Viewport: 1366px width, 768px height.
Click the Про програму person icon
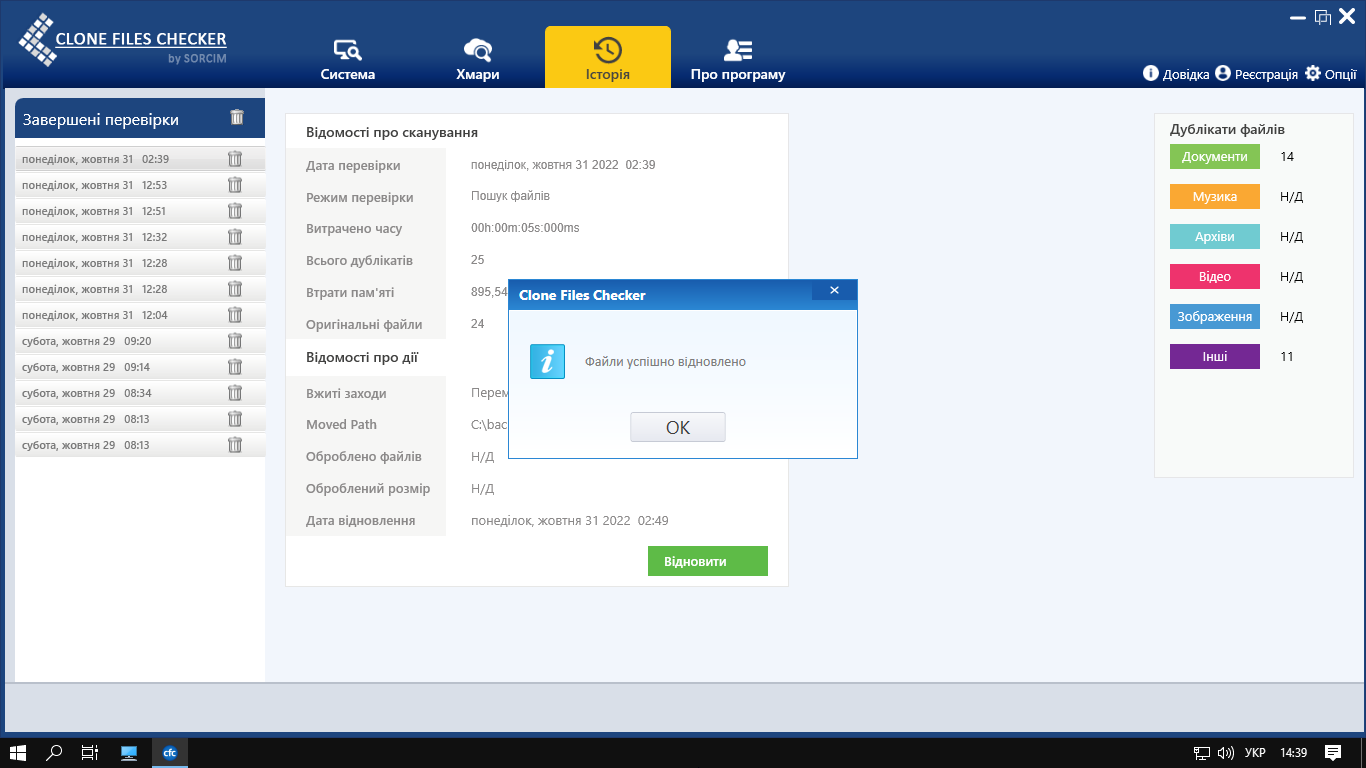738,50
